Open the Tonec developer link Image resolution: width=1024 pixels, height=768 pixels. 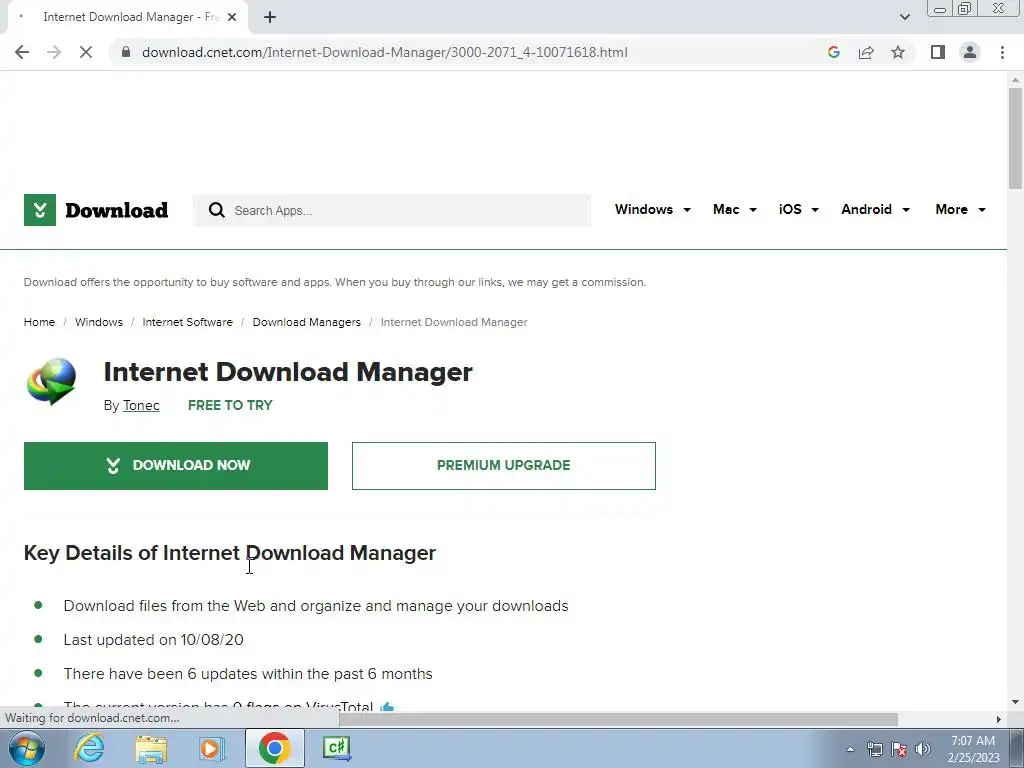tap(141, 406)
